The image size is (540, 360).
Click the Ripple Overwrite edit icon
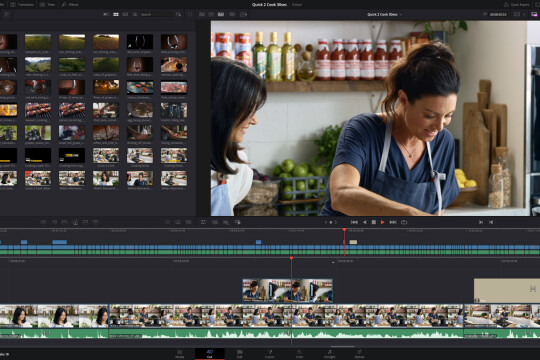[x=64, y=222]
